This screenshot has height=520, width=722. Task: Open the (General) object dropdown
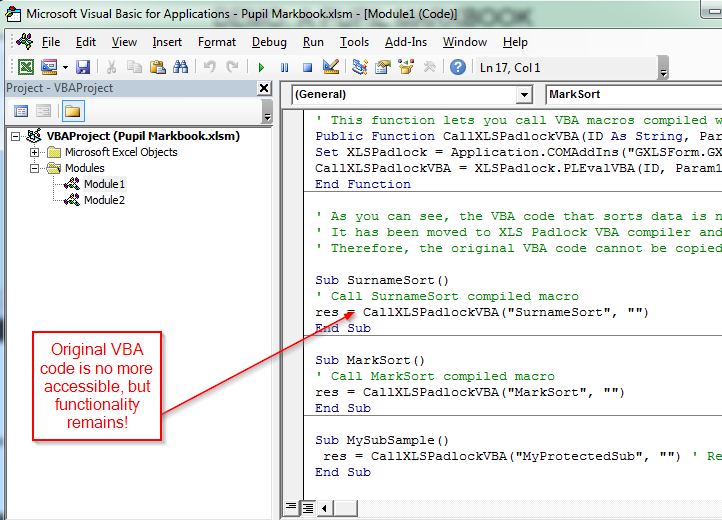524,94
